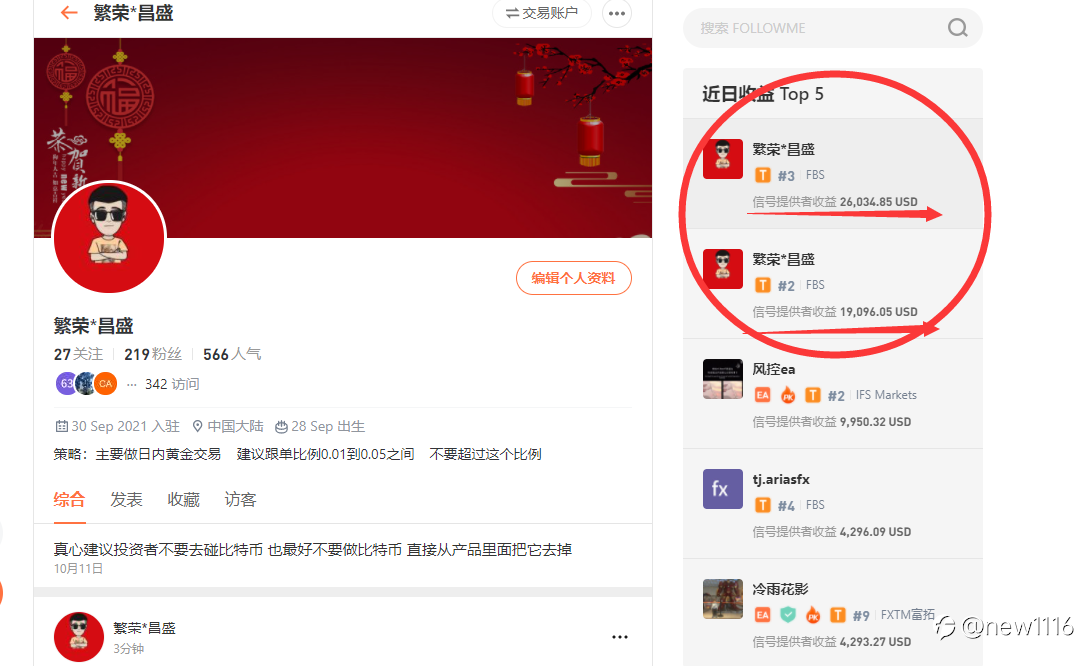Open 冷雨花影 profile thumbnail
1086x666 pixels.
coord(722,599)
